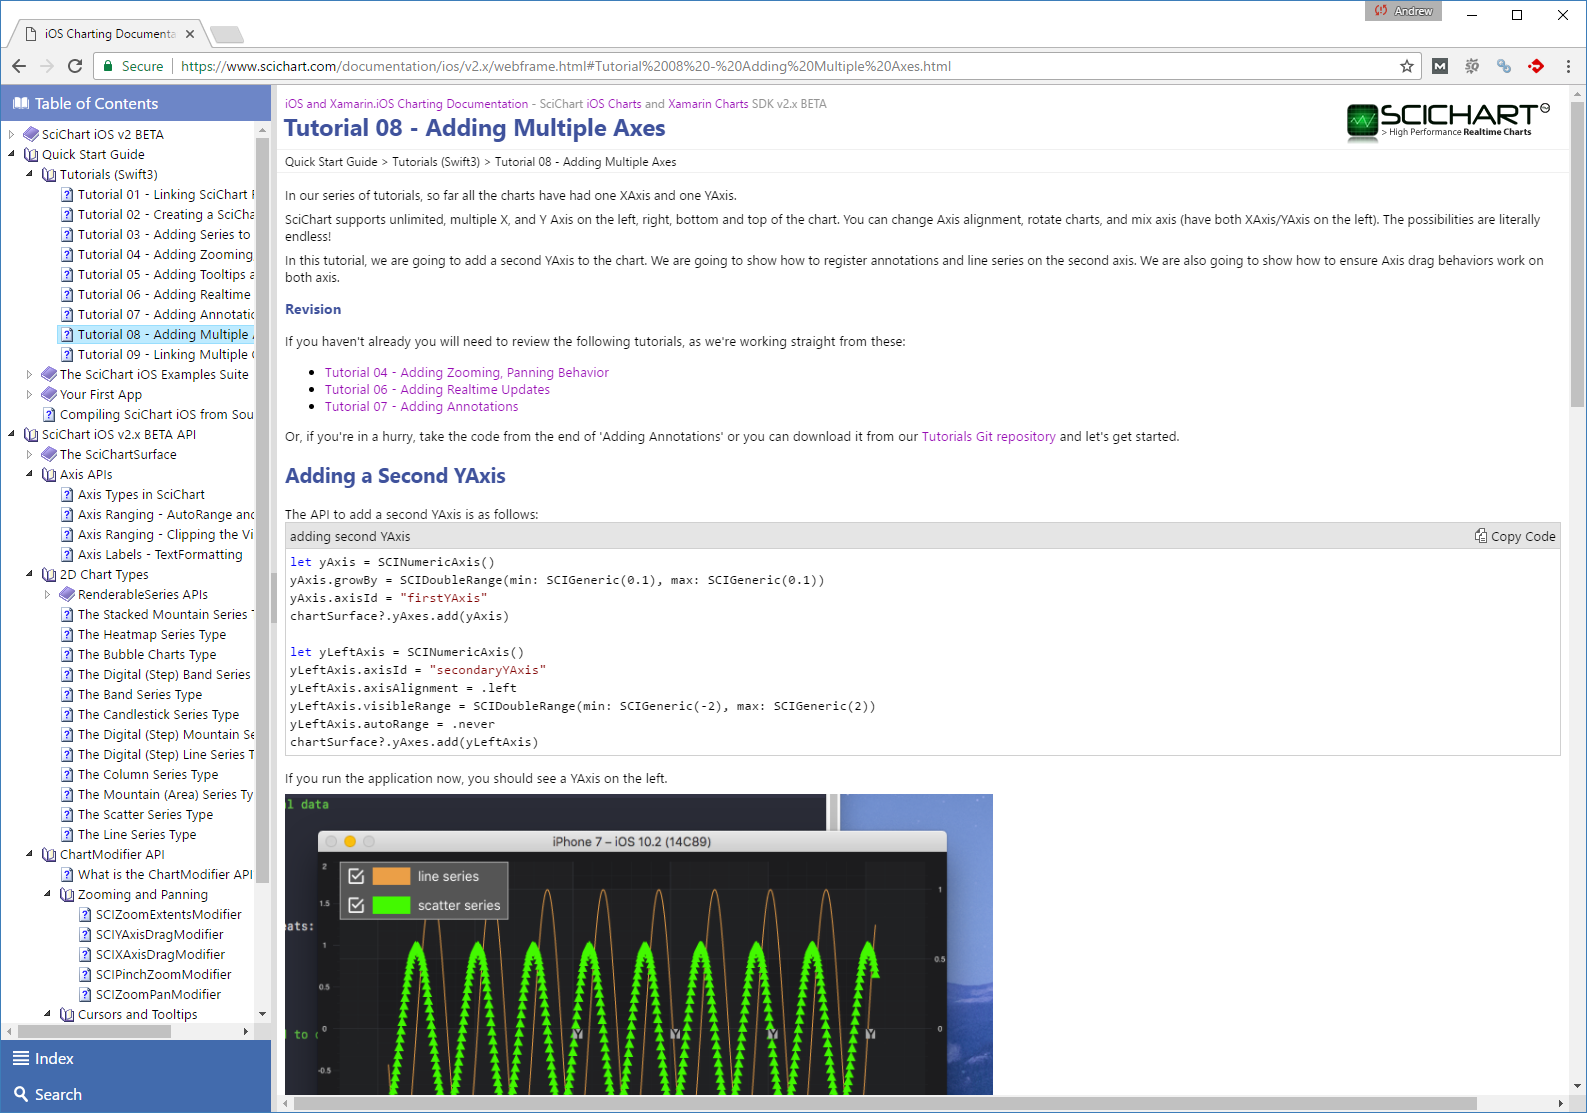Expand The SciChart iOS Examples Suite node
The height and width of the screenshot is (1113, 1587).
click(29, 374)
